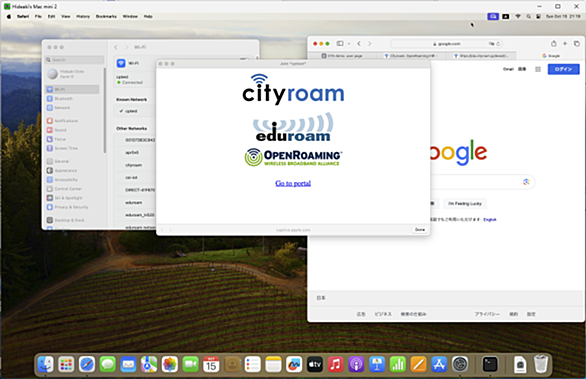Click the blue Google login button
This screenshot has width=586, height=379.
[564, 69]
